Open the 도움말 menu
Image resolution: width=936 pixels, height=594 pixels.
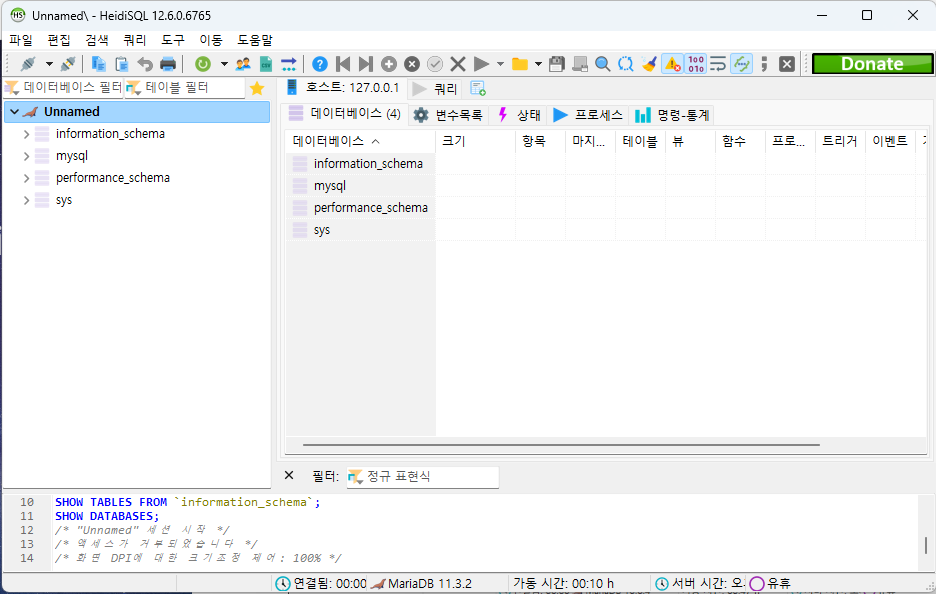click(x=255, y=40)
